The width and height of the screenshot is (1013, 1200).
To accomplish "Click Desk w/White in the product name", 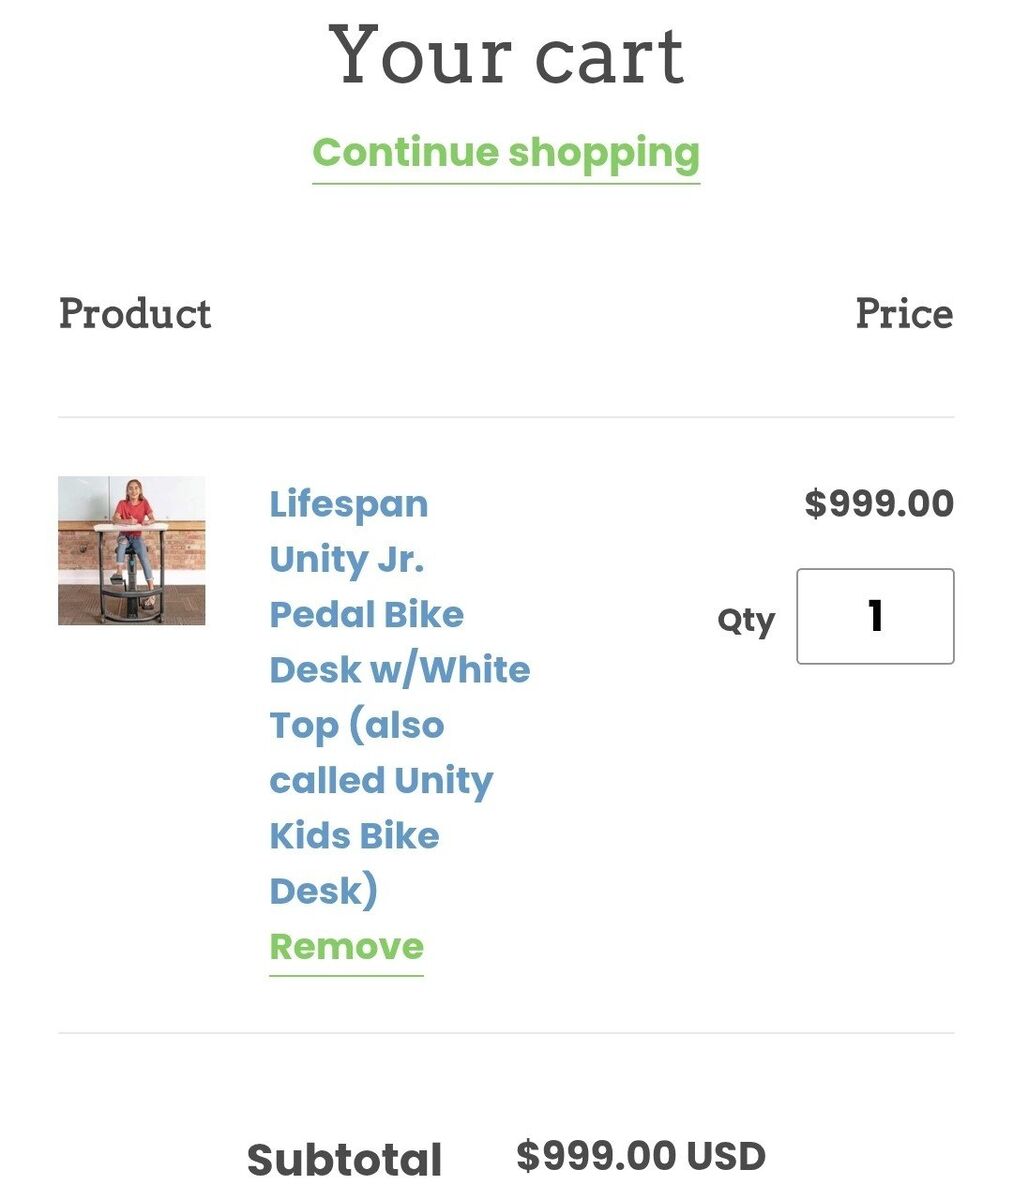I will [x=400, y=669].
